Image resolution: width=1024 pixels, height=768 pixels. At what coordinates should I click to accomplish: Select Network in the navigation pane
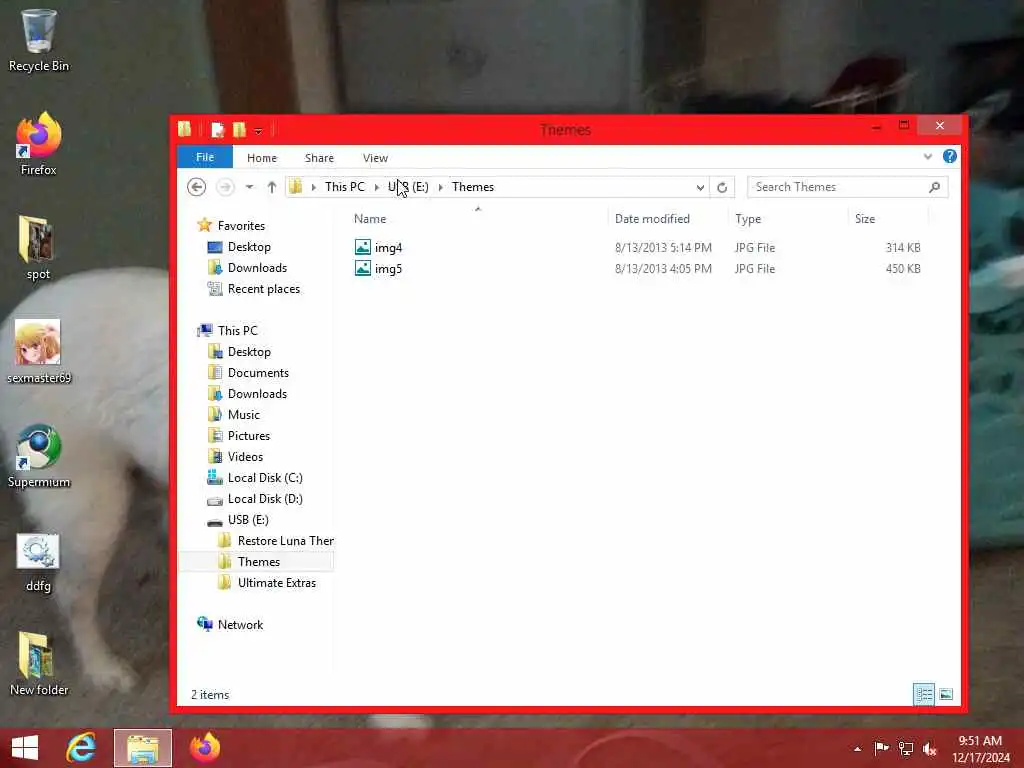coord(240,624)
